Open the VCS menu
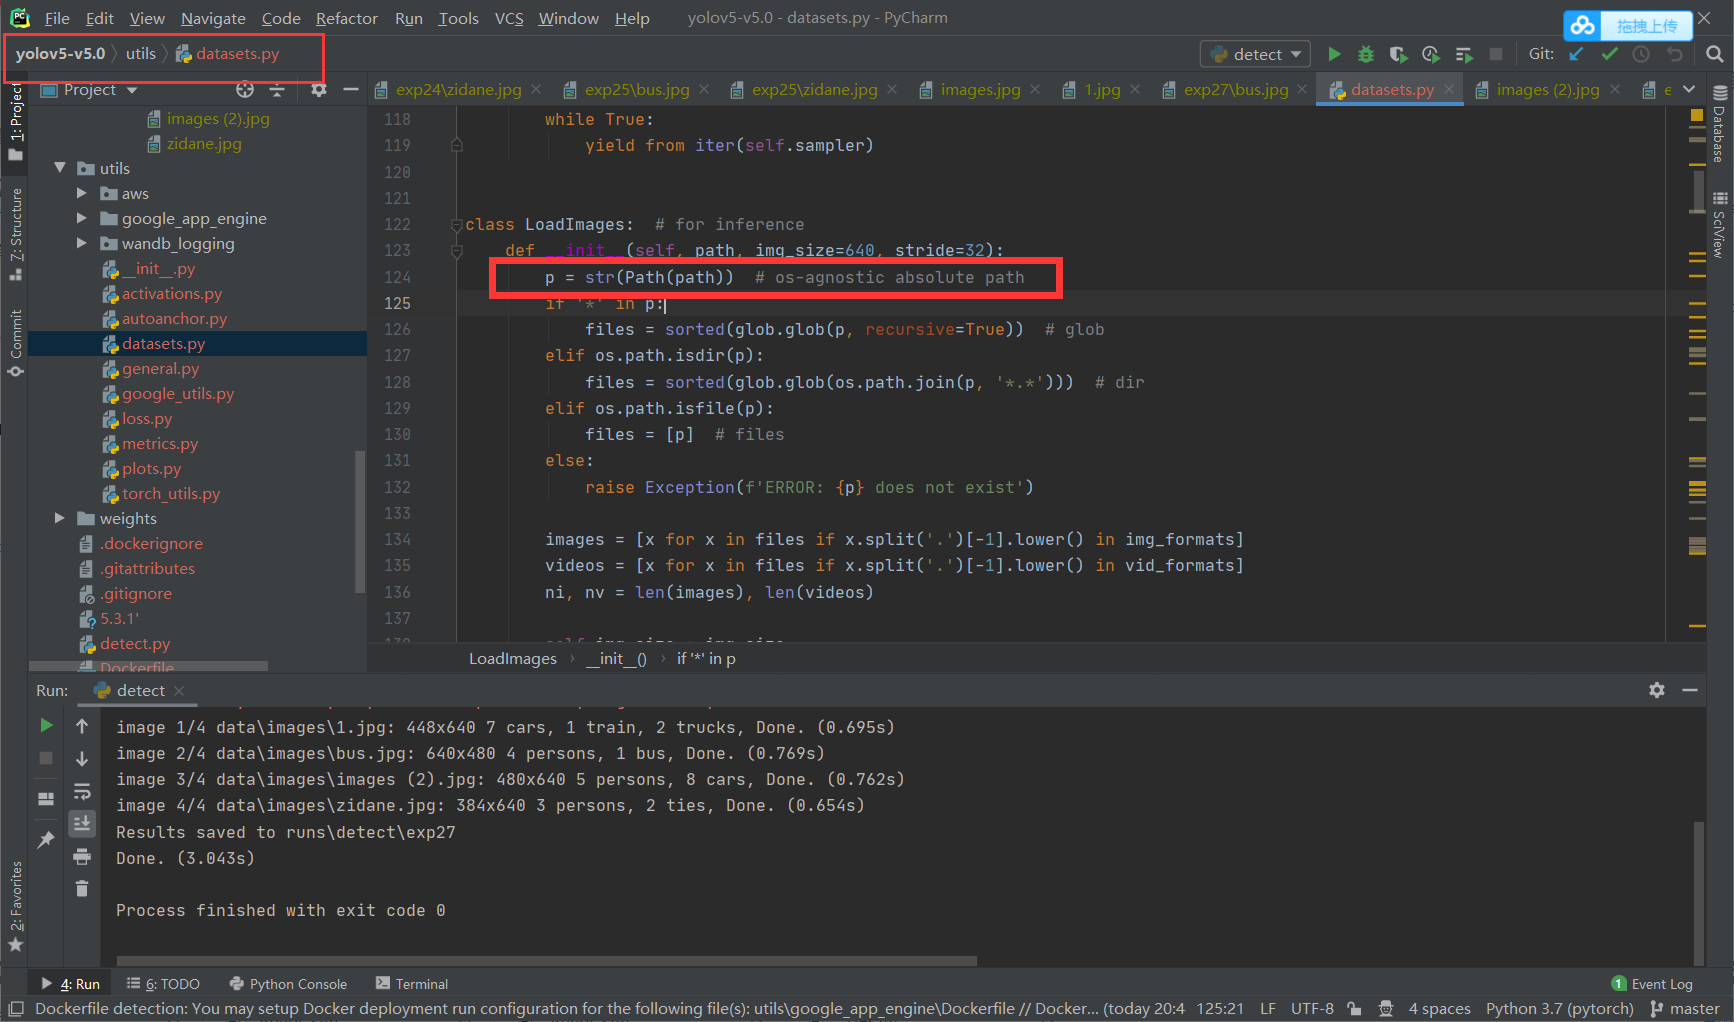The height and width of the screenshot is (1022, 1734). [x=509, y=18]
